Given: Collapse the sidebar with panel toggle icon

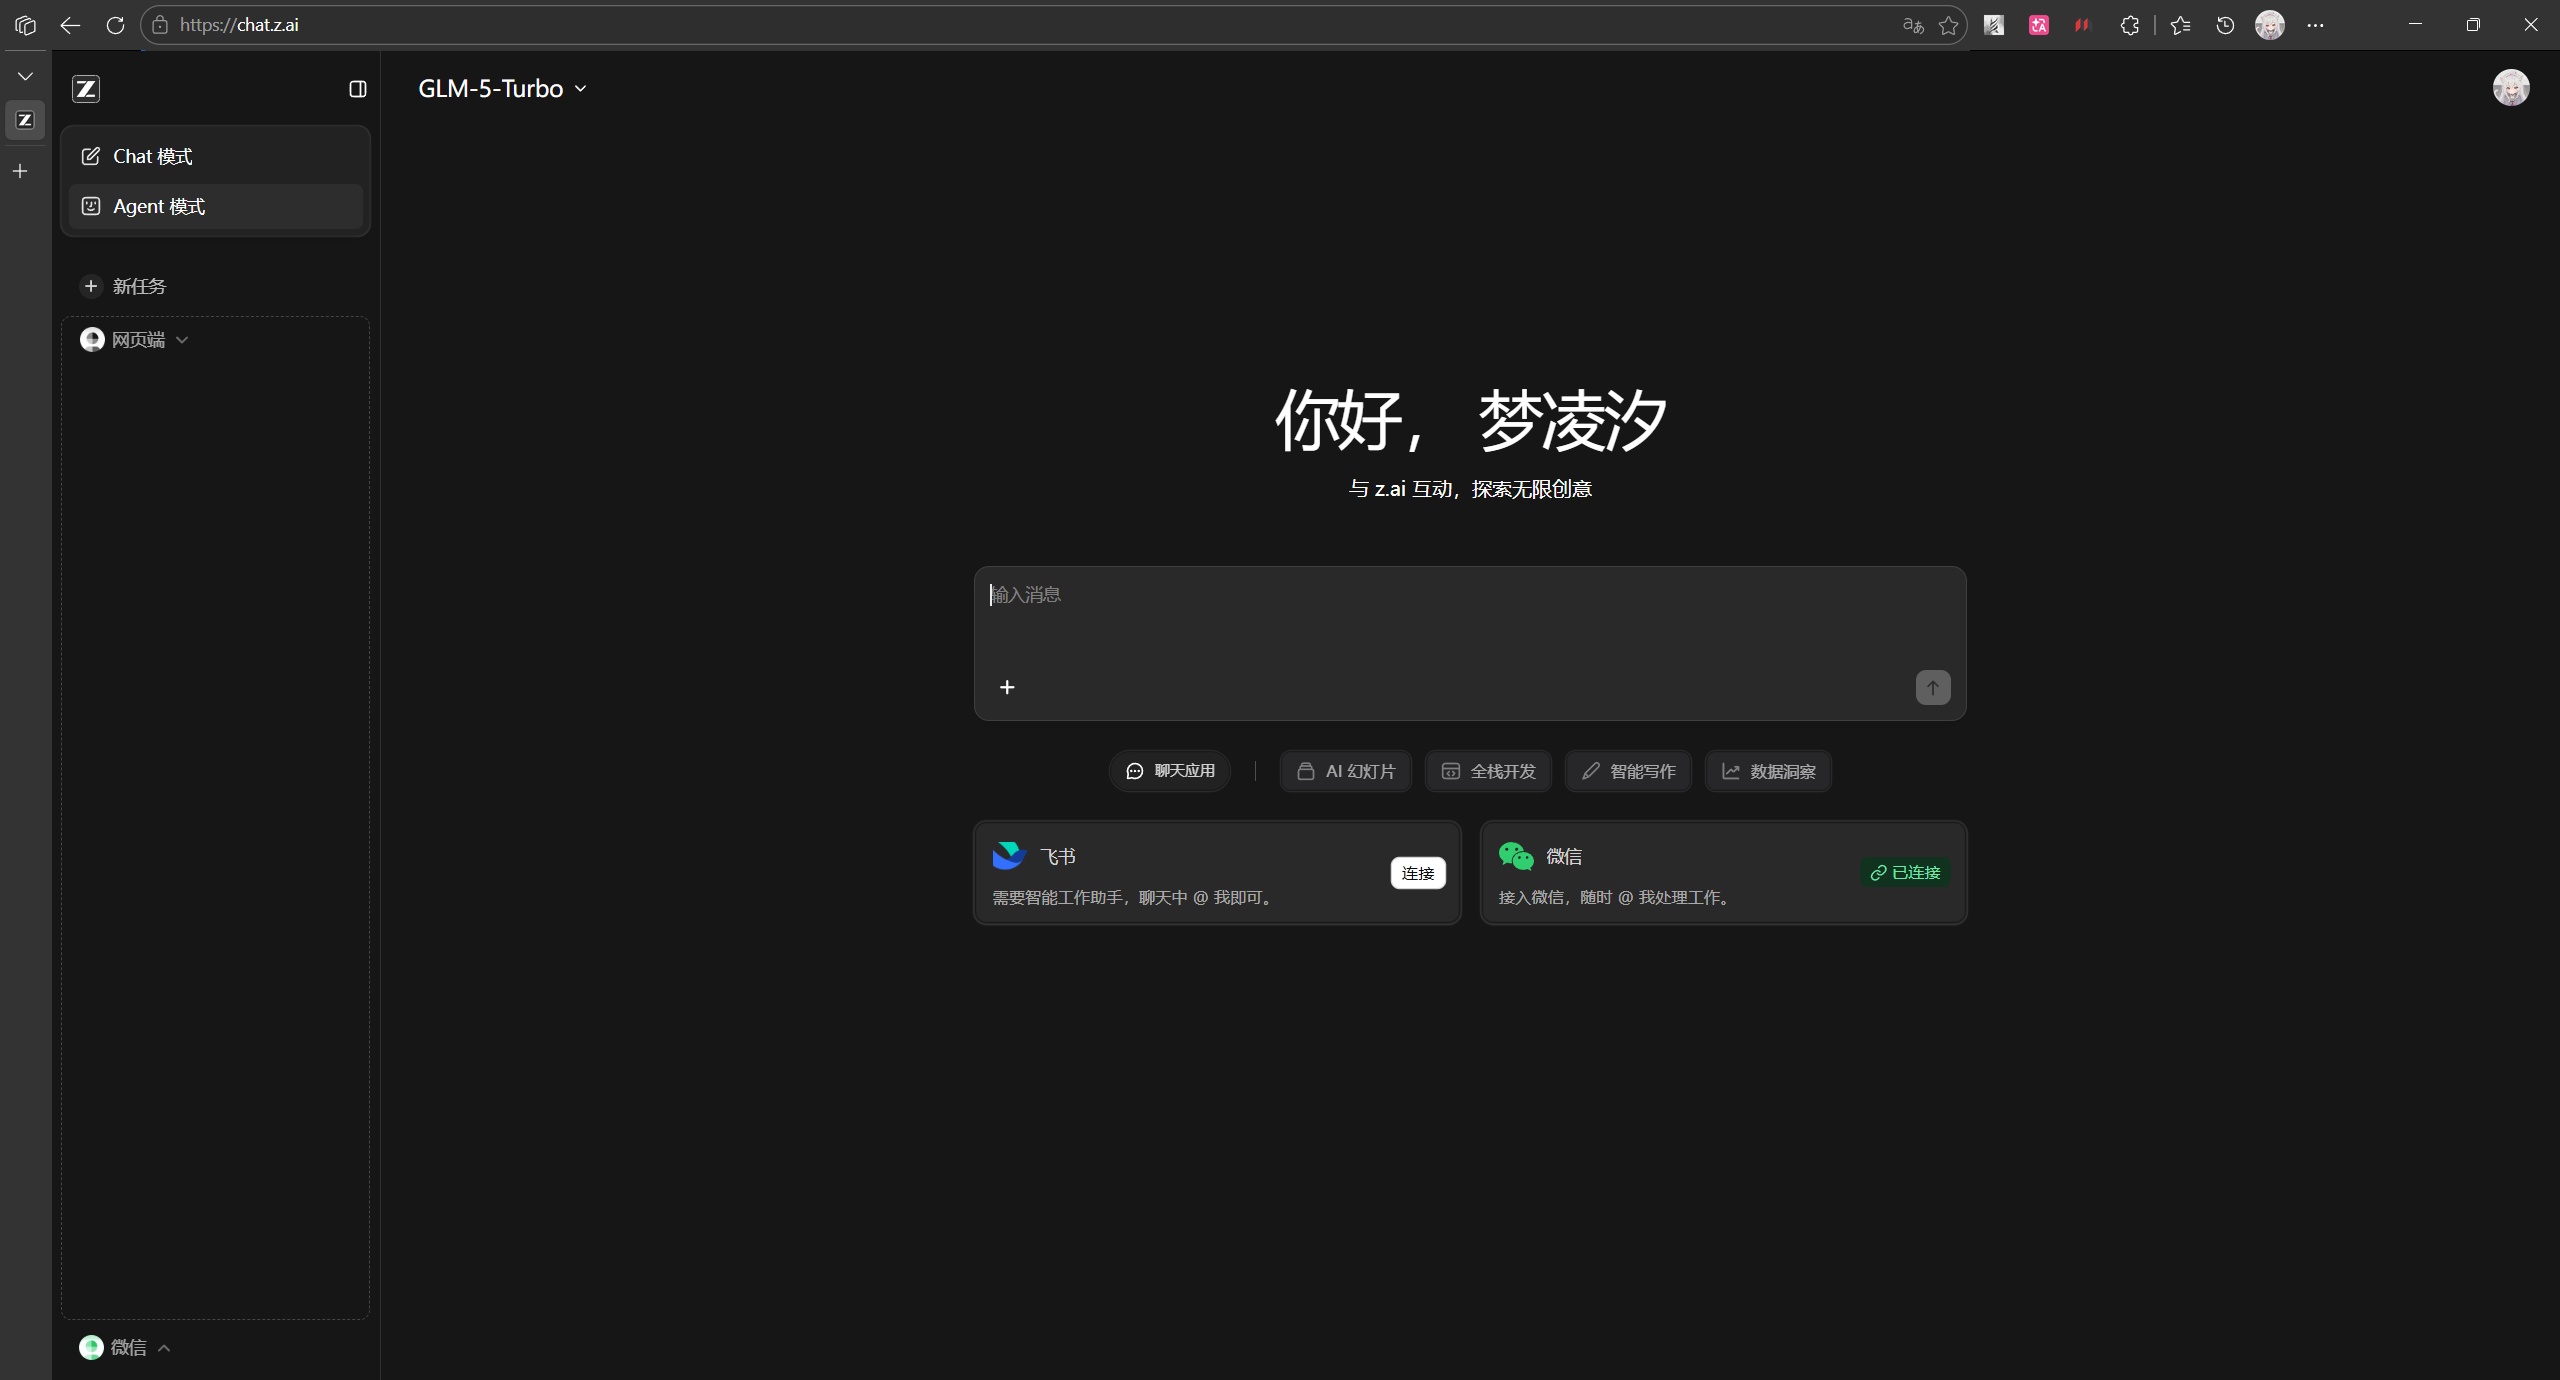Looking at the screenshot, I should pos(358,89).
